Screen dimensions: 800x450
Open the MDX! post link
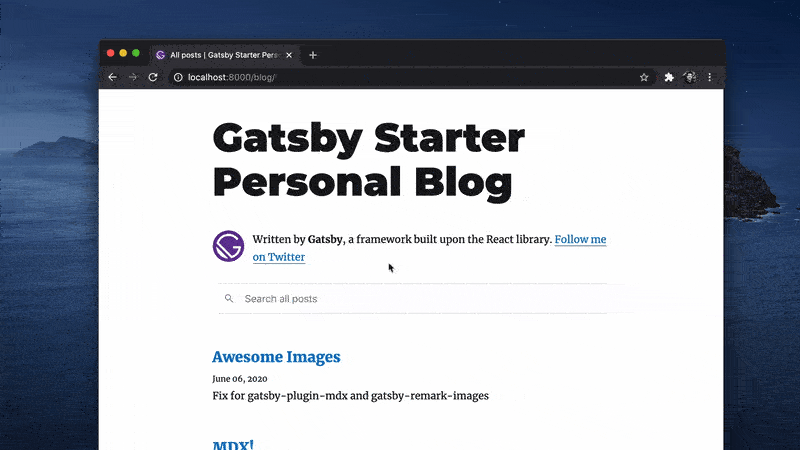point(233,444)
